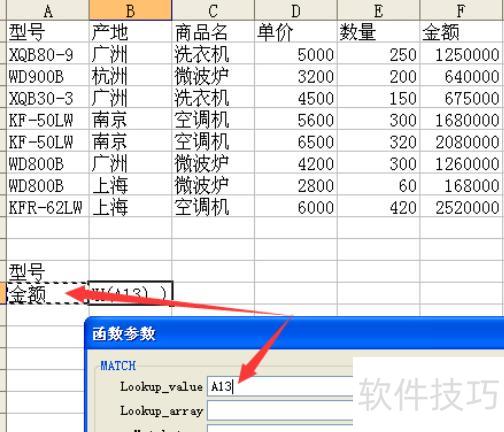Select the quantity 250 cell
504x432 pixels.
tap(378, 53)
